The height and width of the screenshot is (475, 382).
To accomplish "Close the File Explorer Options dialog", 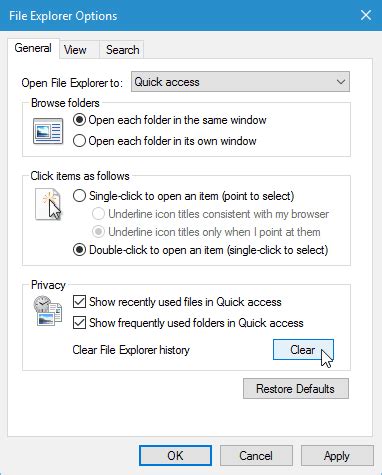I will (x=366, y=15).
